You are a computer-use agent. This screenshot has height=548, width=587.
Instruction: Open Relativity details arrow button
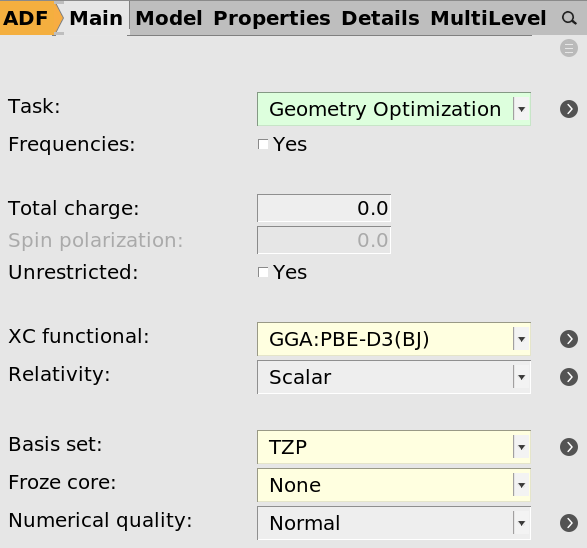point(569,377)
